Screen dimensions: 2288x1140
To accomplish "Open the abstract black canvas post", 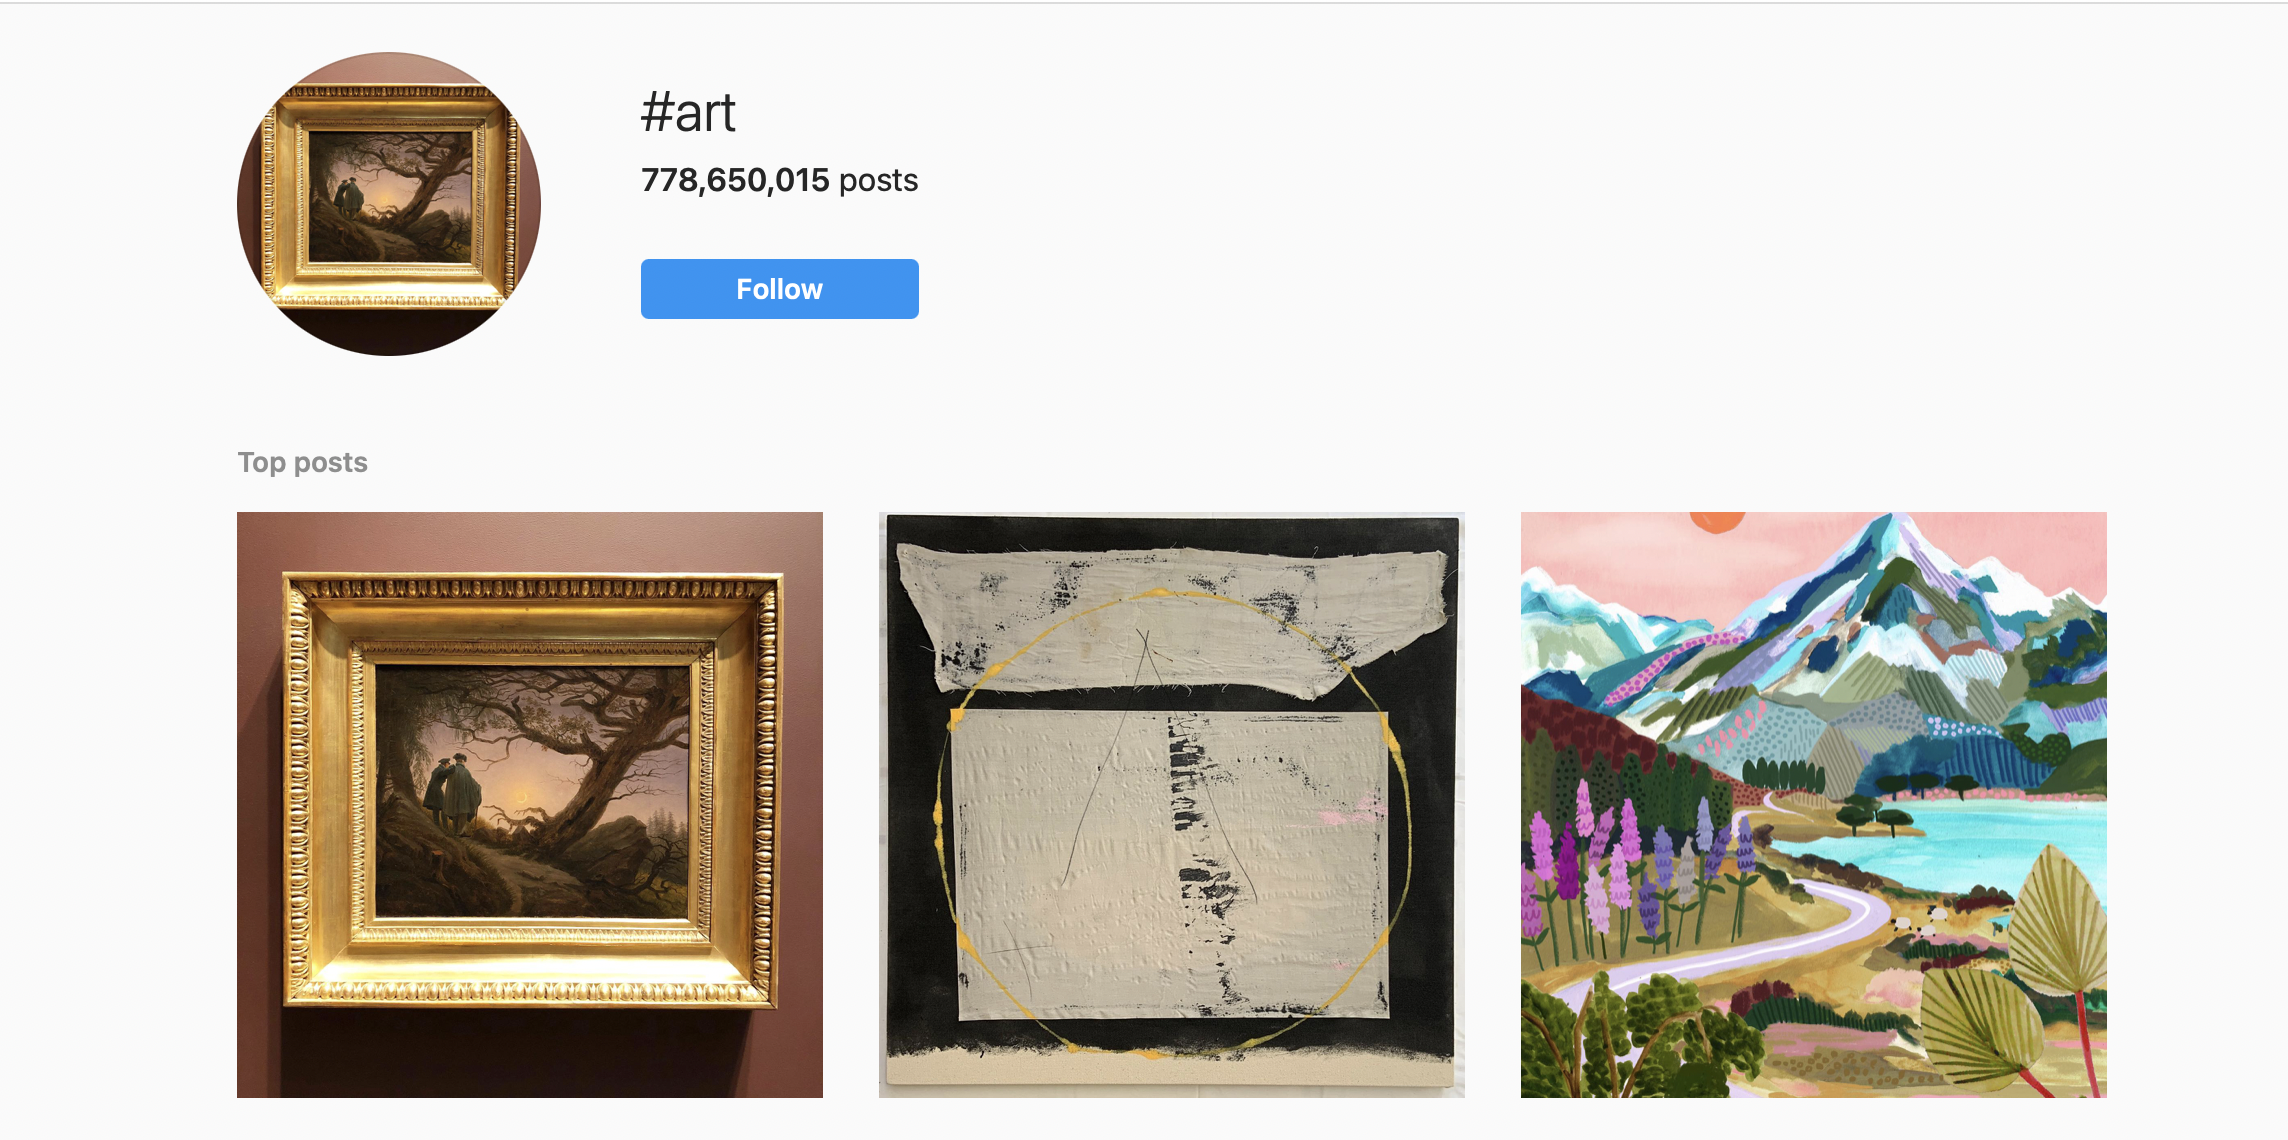I will (1172, 805).
